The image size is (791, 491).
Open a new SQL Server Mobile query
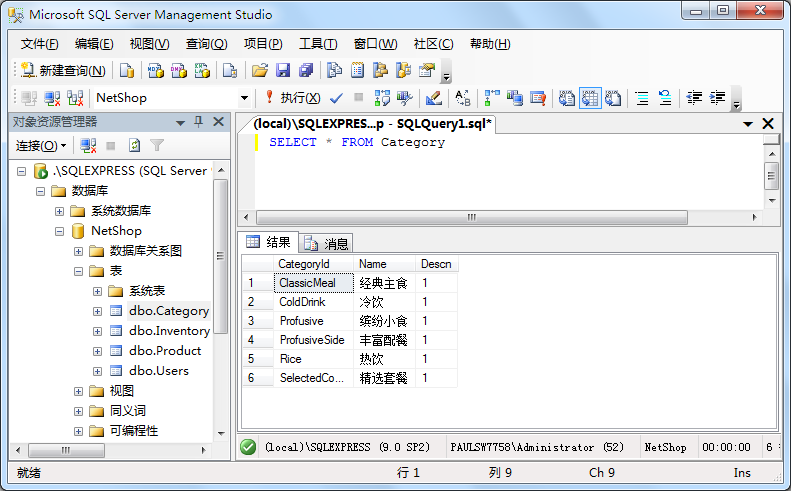tap(230, 70)
